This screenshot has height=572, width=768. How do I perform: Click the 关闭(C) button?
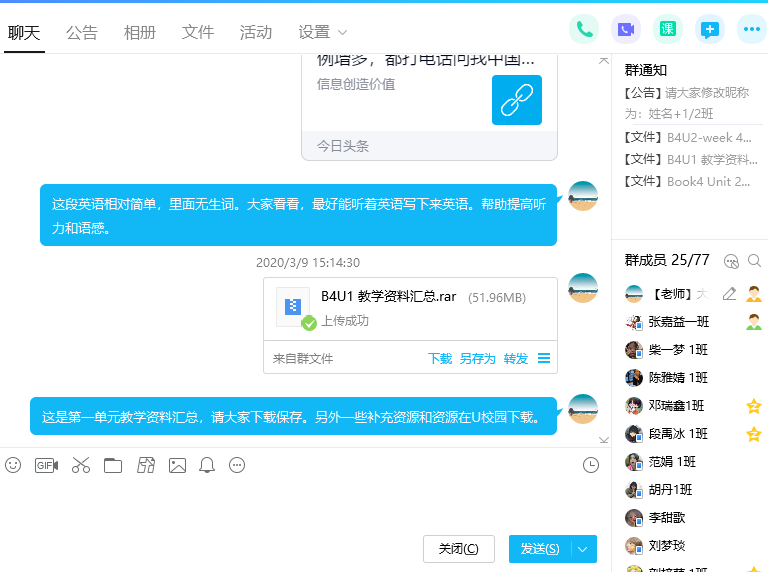pos(458,549)
